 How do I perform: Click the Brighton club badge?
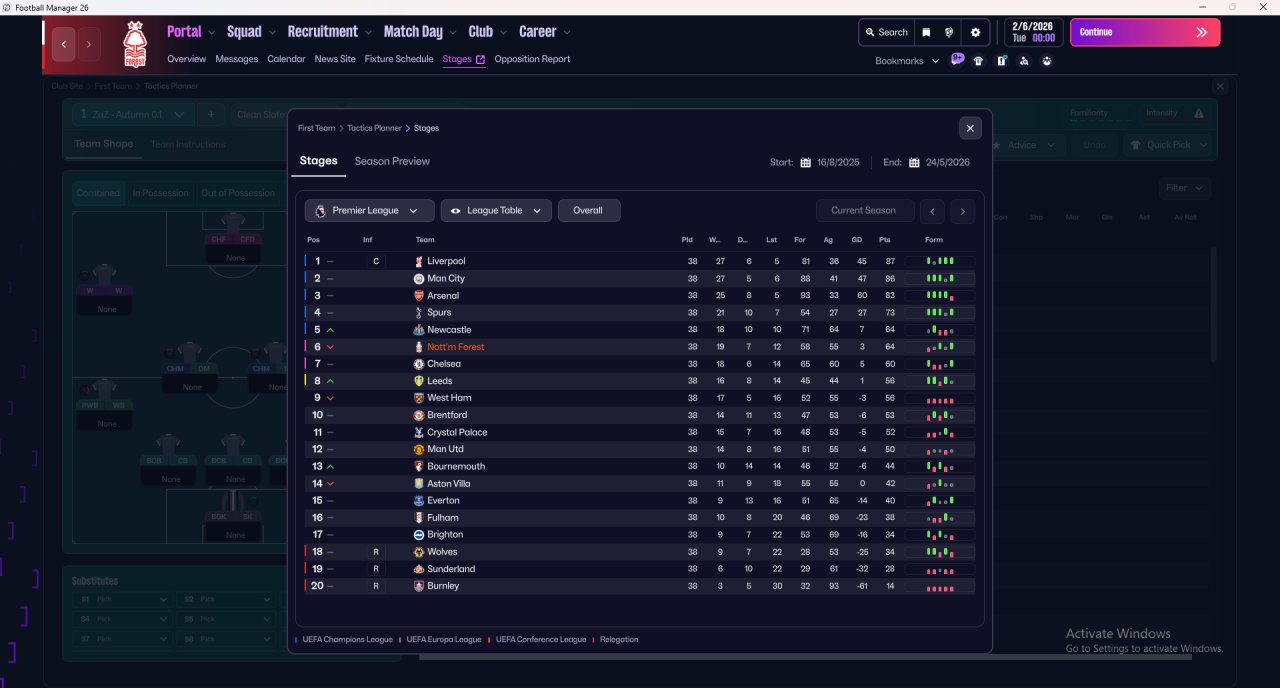[x=419, y=535]
